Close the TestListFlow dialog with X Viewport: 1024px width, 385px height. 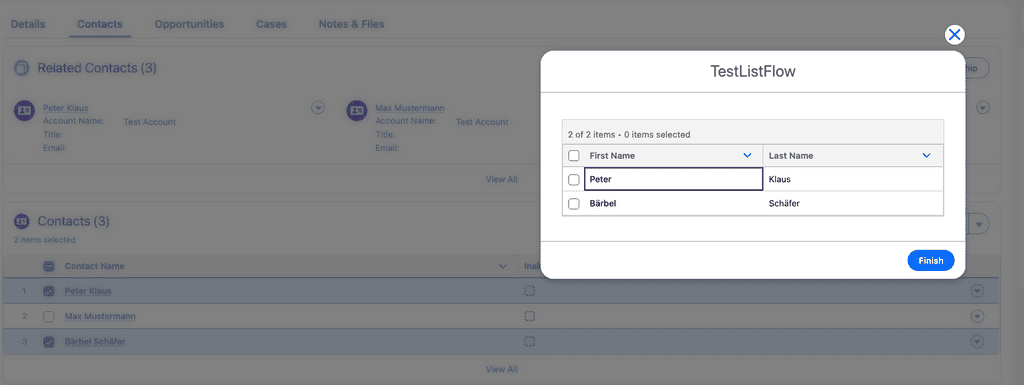click(954, 35)
